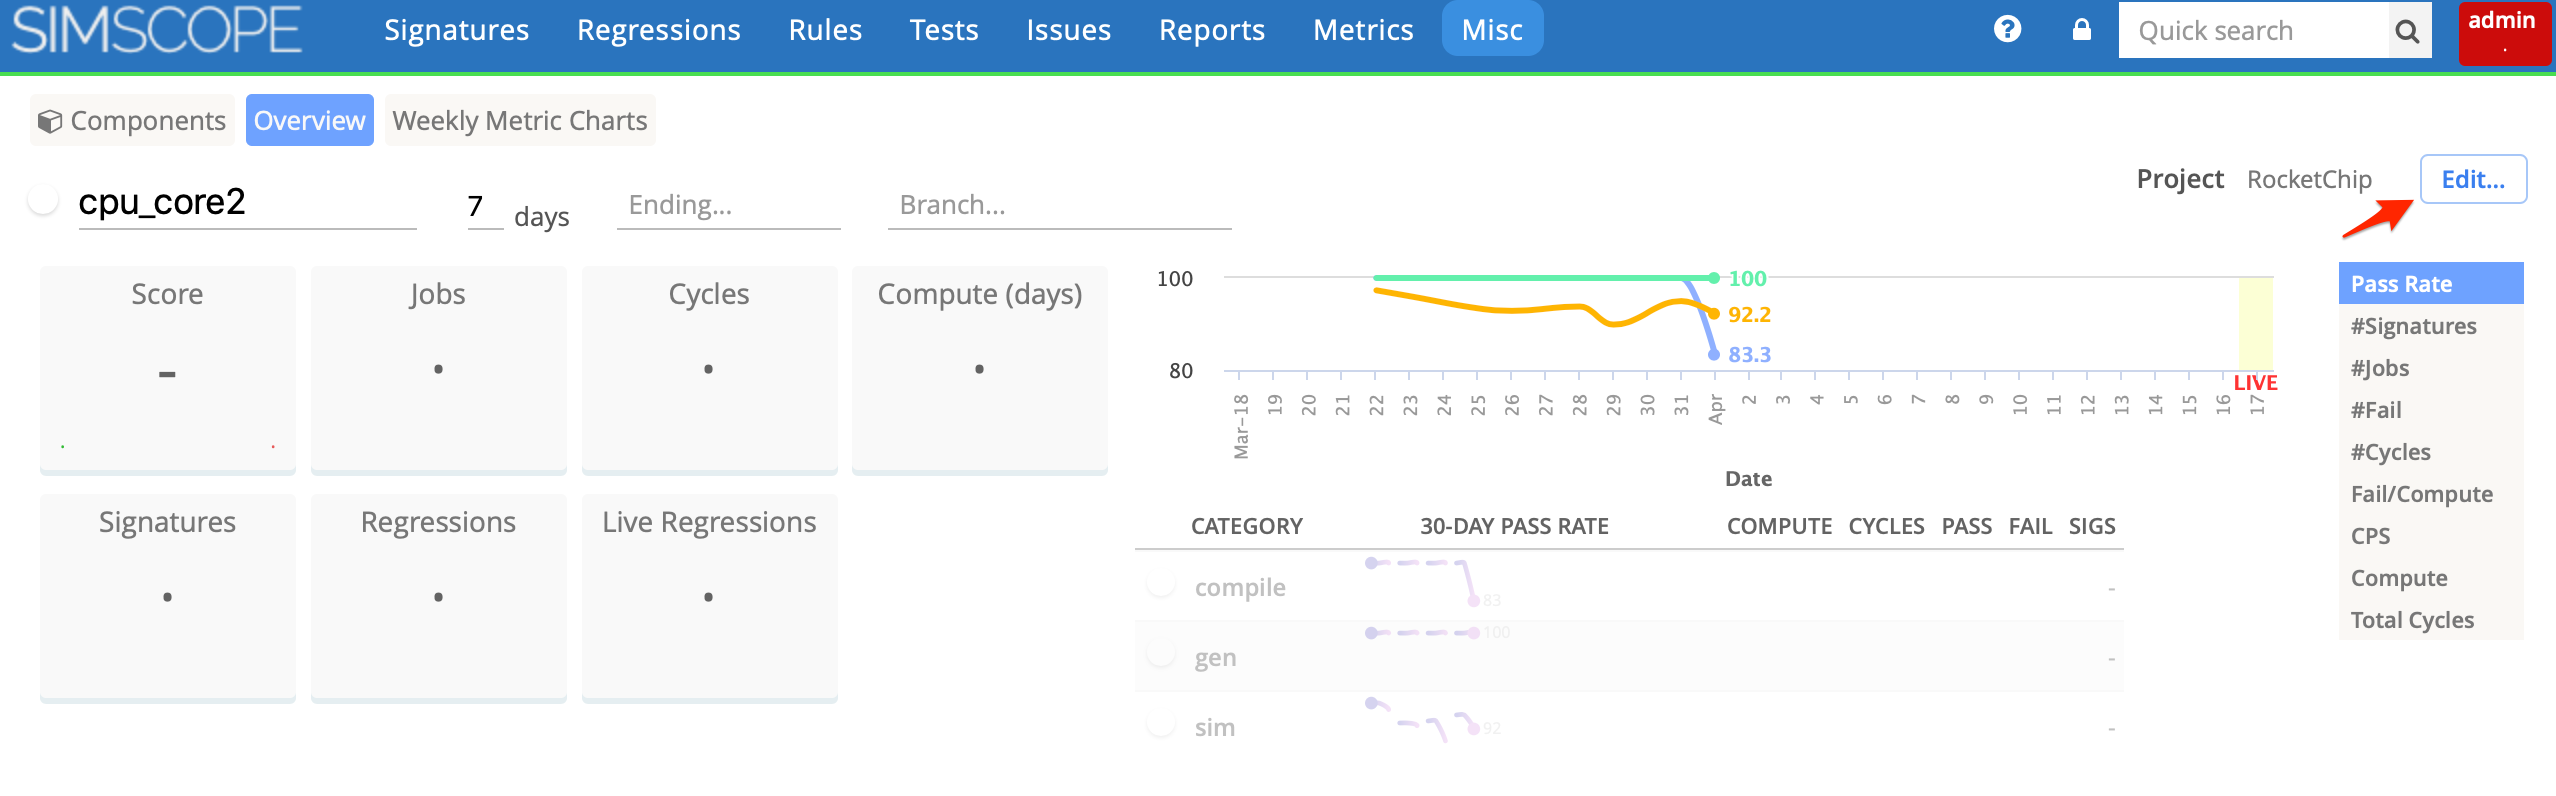Open the Tests menu
This screenshot has width=2556, height=796.
[943, 30]
